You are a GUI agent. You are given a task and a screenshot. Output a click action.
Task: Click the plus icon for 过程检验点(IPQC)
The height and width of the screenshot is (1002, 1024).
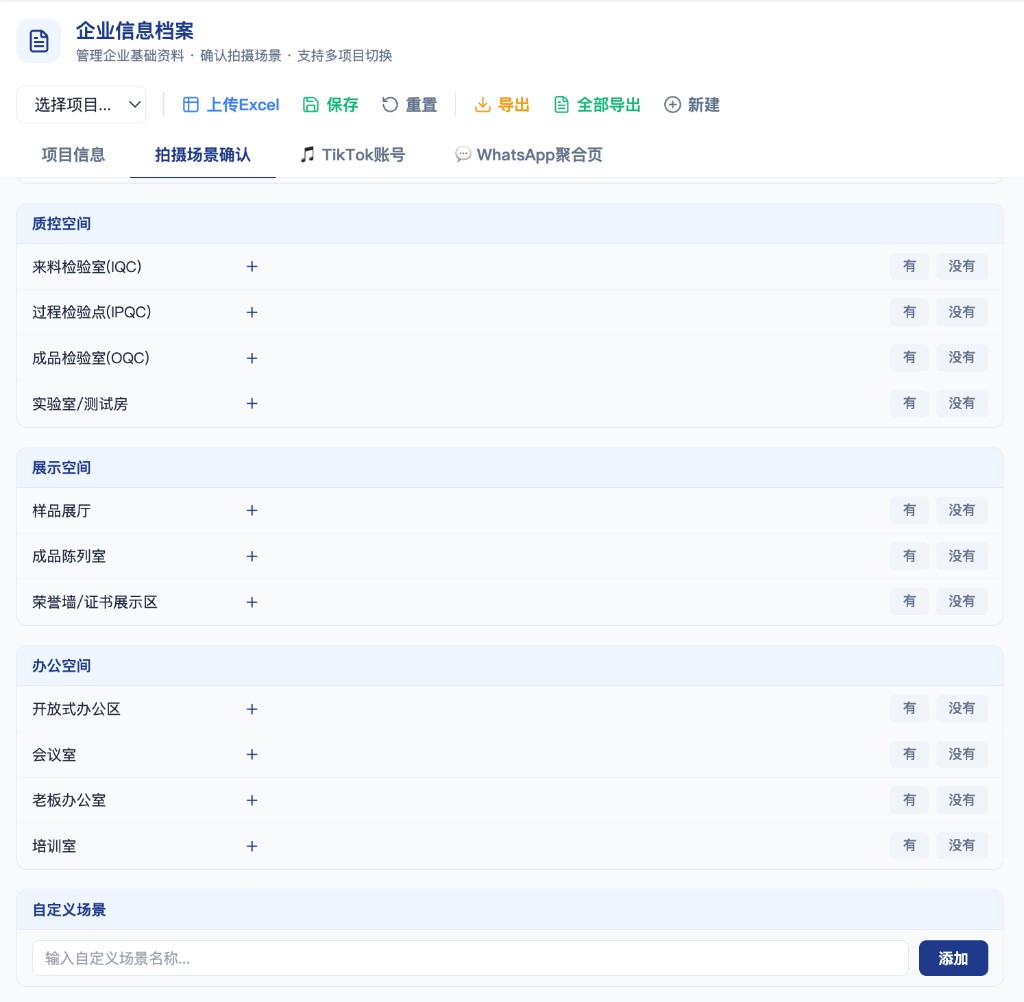(x=252, y=312)
